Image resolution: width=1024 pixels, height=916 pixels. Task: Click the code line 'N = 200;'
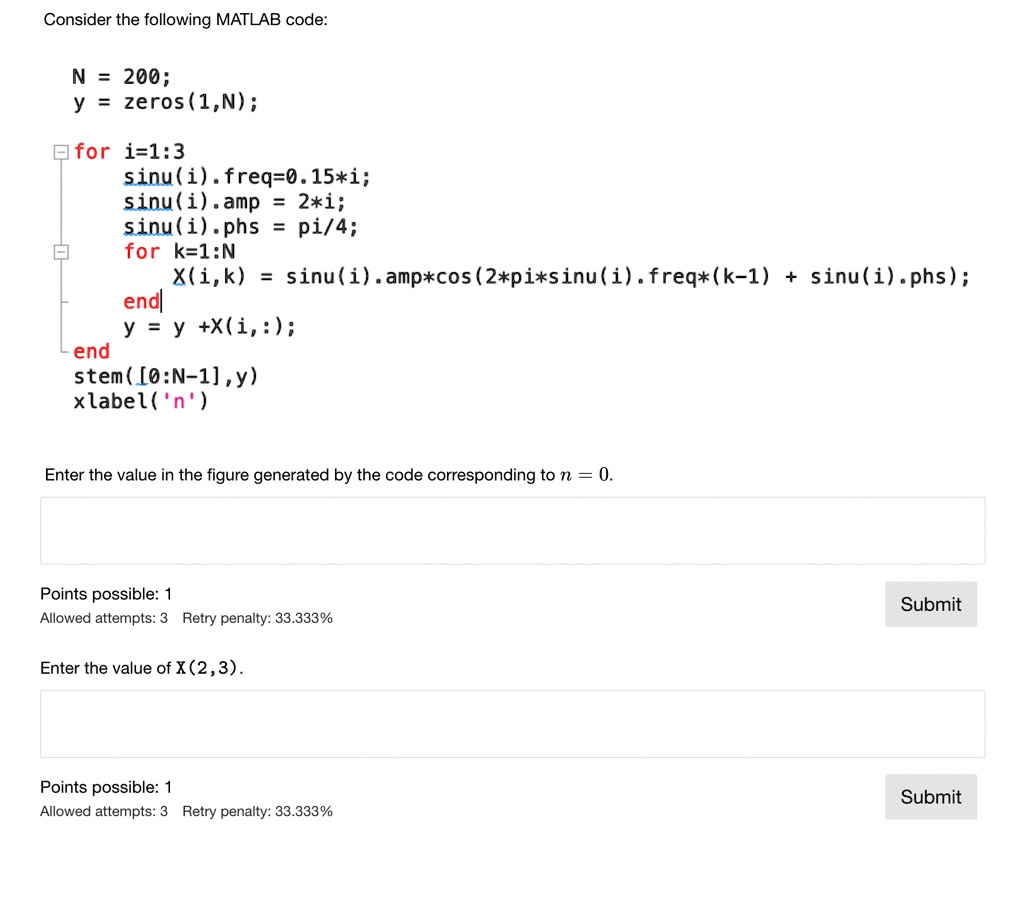[121, 77]
